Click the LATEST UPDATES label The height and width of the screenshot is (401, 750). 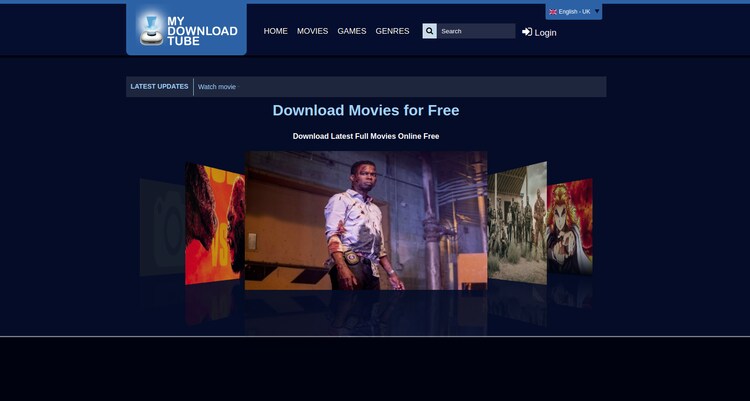159,87
